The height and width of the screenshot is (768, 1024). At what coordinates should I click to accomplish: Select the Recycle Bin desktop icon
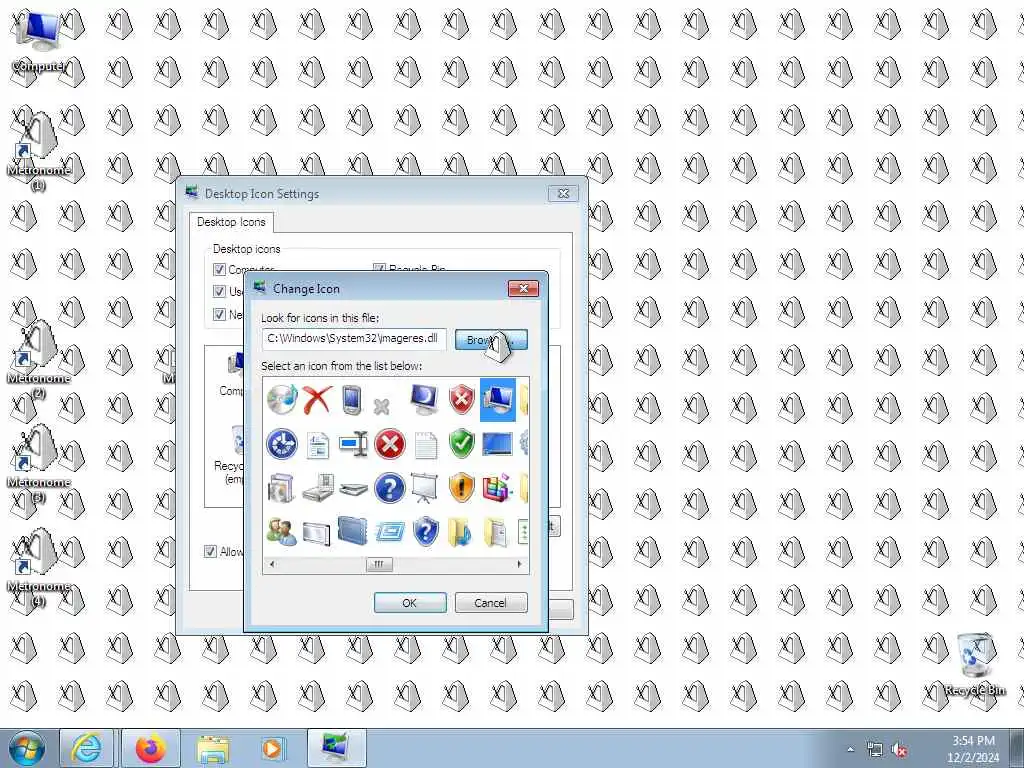pyautogui.click(x=976, y=664)
